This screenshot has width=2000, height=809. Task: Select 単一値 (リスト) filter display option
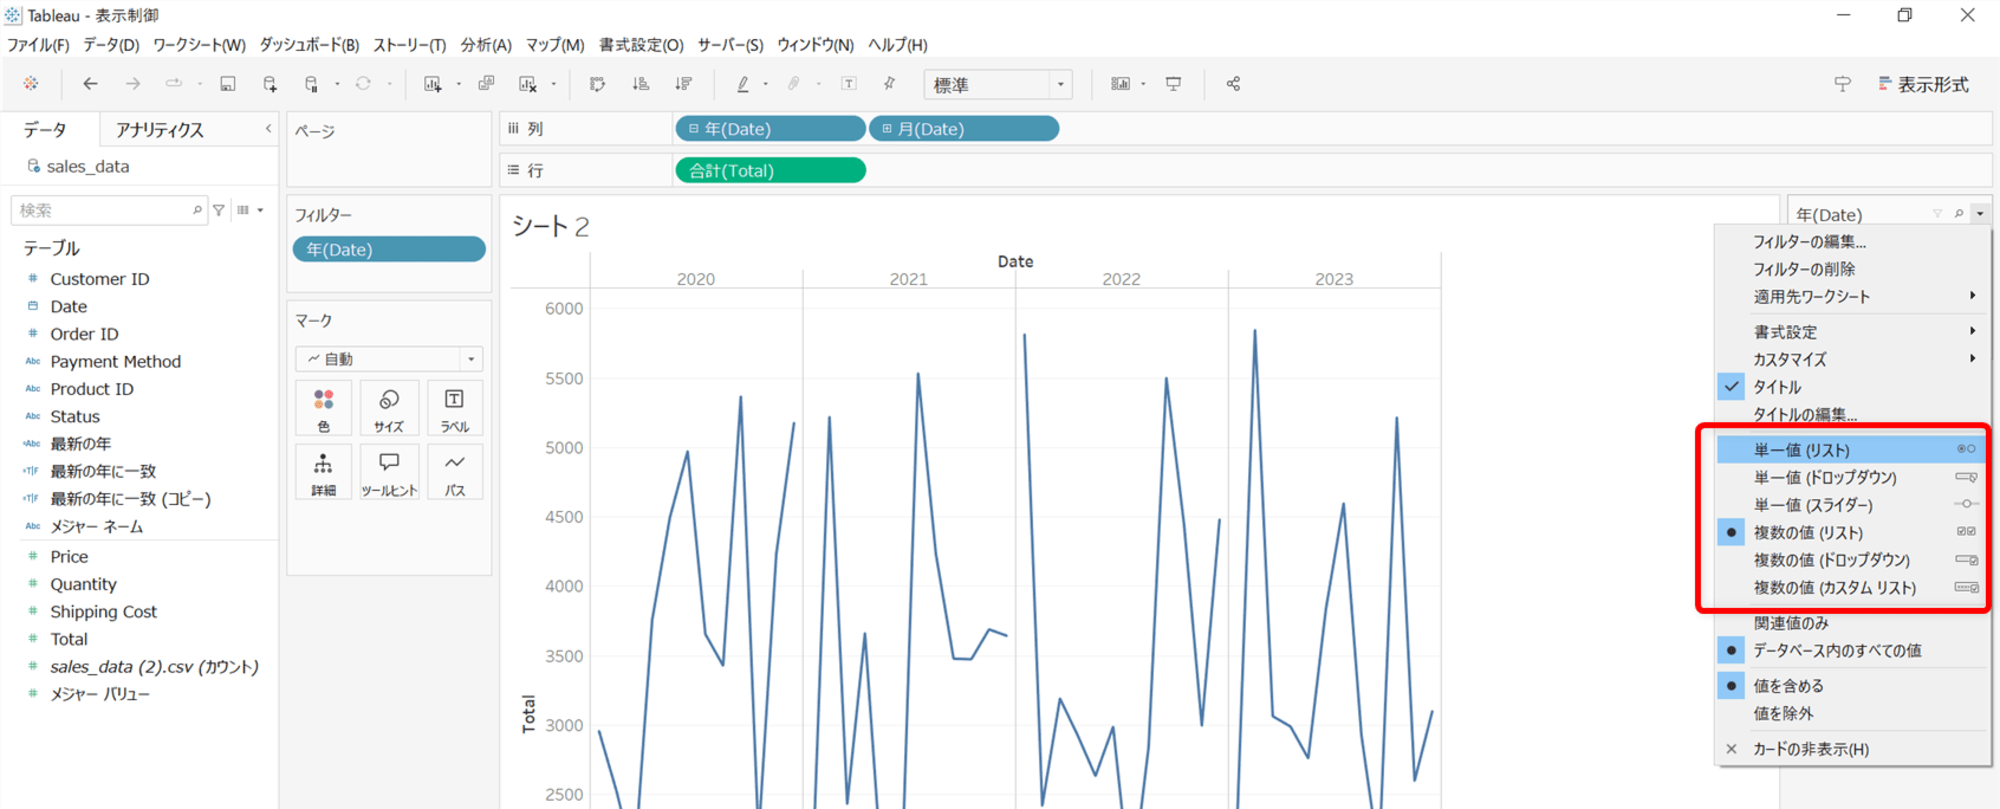(1852, 450)
